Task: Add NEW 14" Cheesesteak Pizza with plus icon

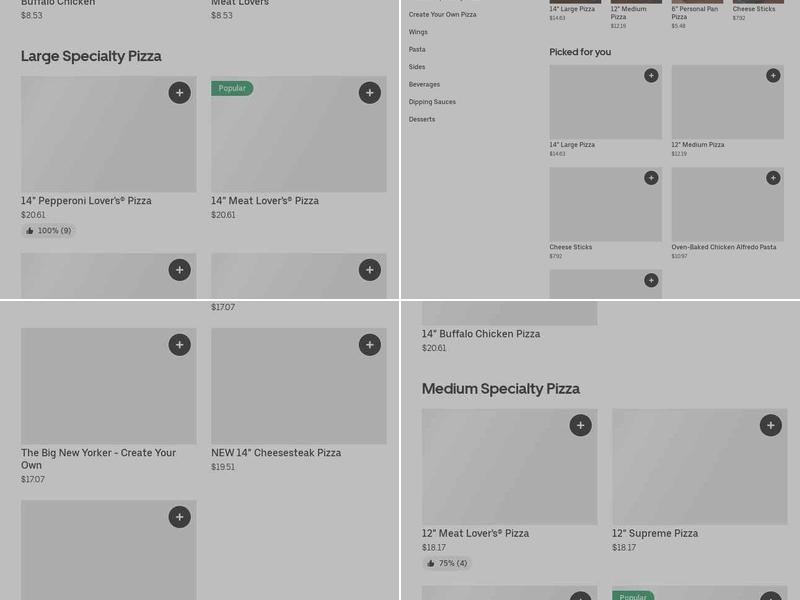Action: 370,345
